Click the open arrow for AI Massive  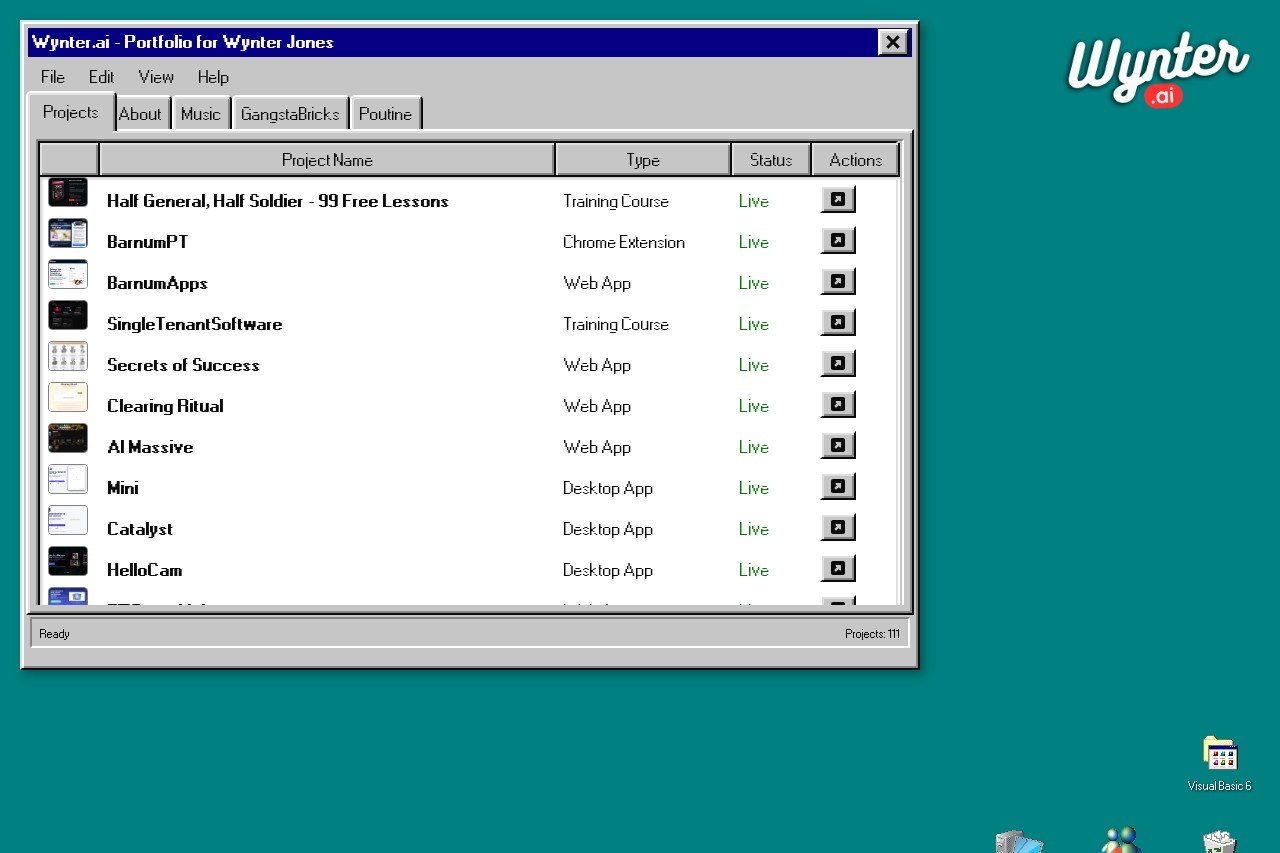pos(838,446)
